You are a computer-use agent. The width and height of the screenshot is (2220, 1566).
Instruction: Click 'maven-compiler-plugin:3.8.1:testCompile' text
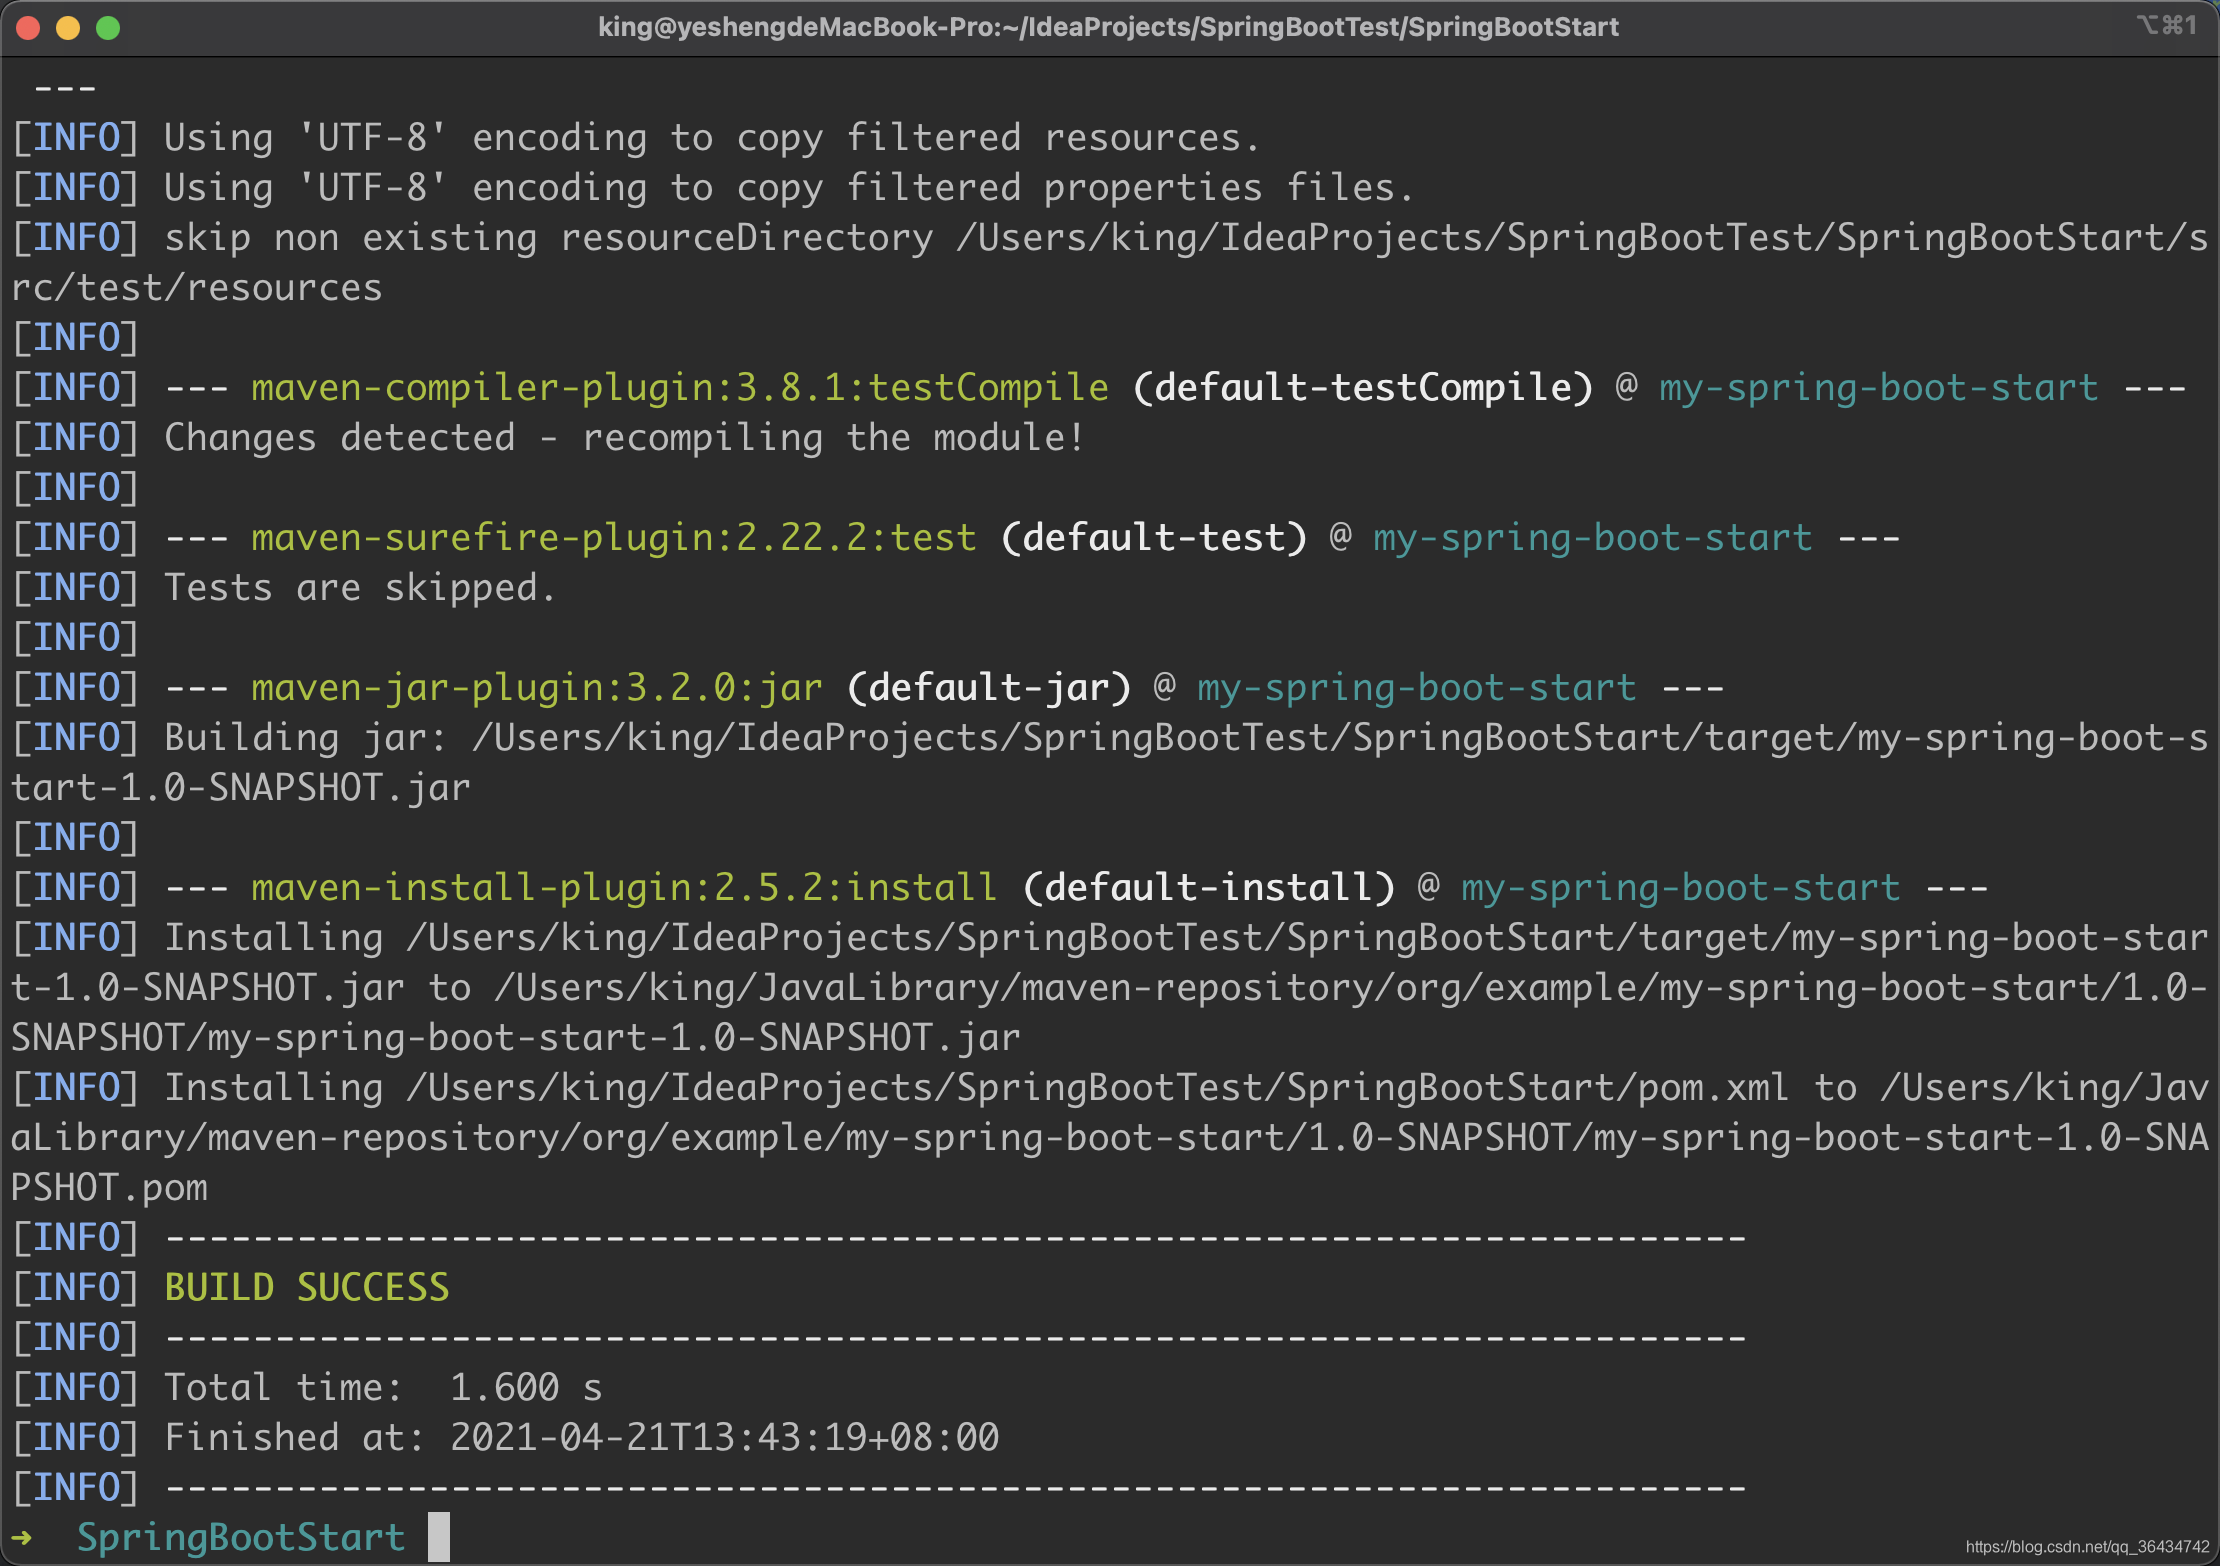tap(680, 387)
